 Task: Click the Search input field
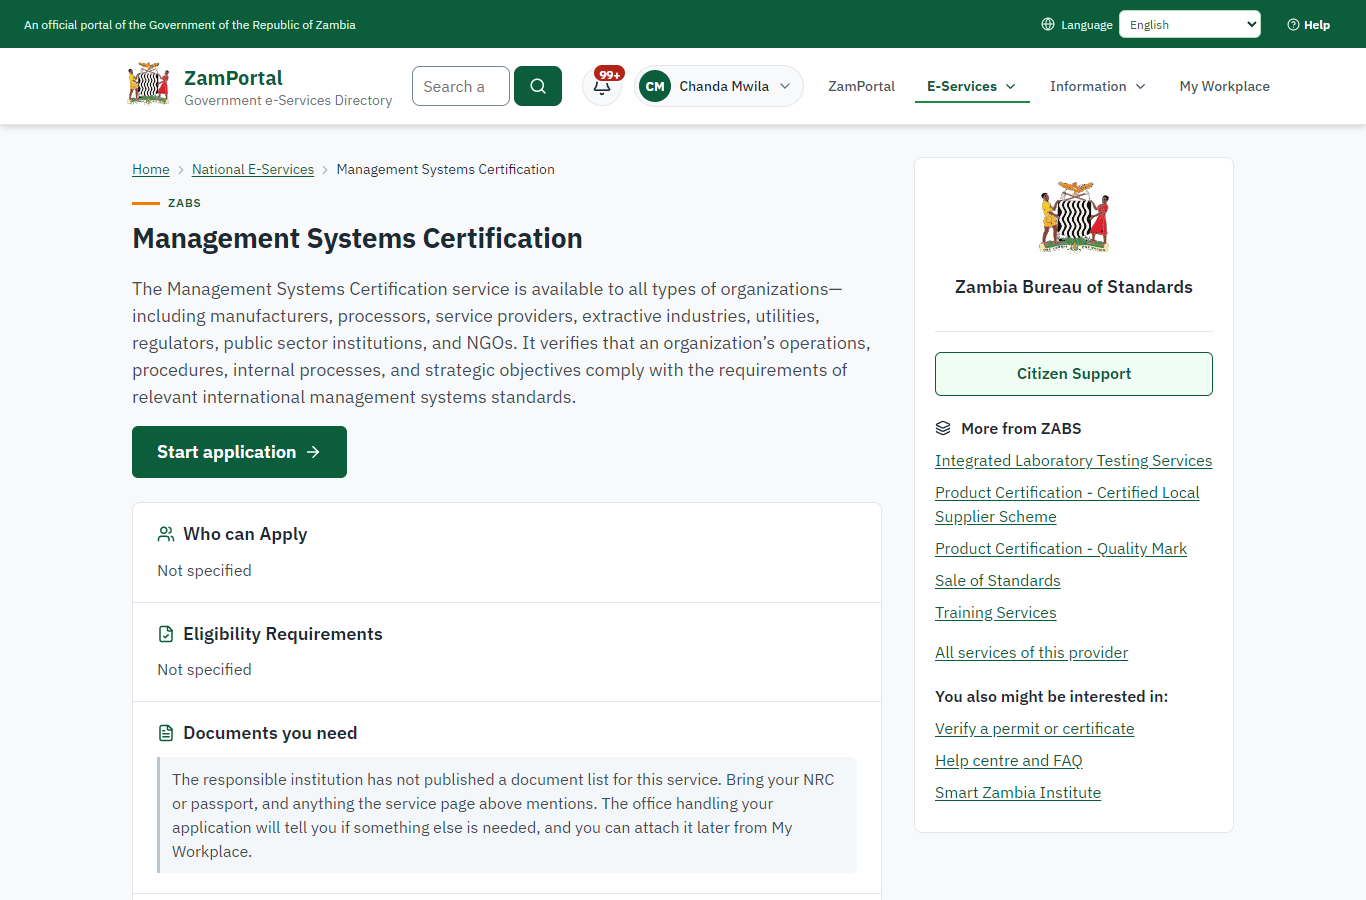pyautogui.click(x=461, y=86)
